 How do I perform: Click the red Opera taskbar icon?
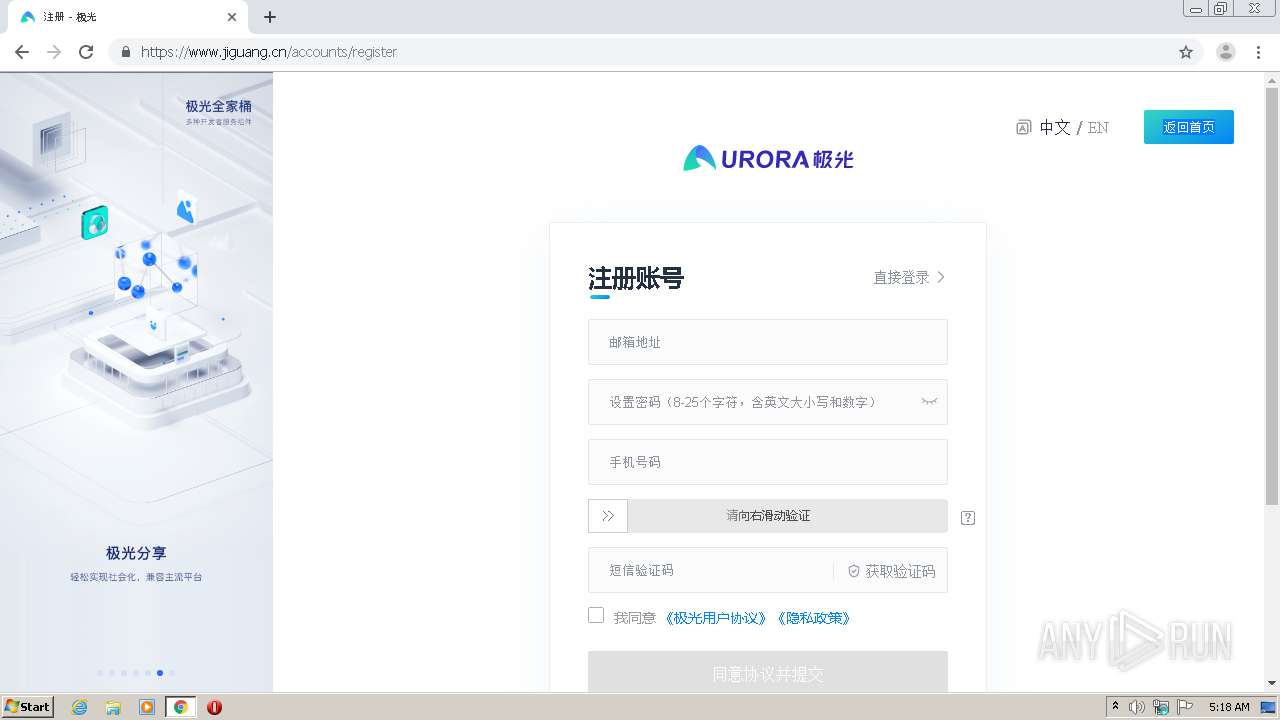pyautogui.click(x=214, y=707)
